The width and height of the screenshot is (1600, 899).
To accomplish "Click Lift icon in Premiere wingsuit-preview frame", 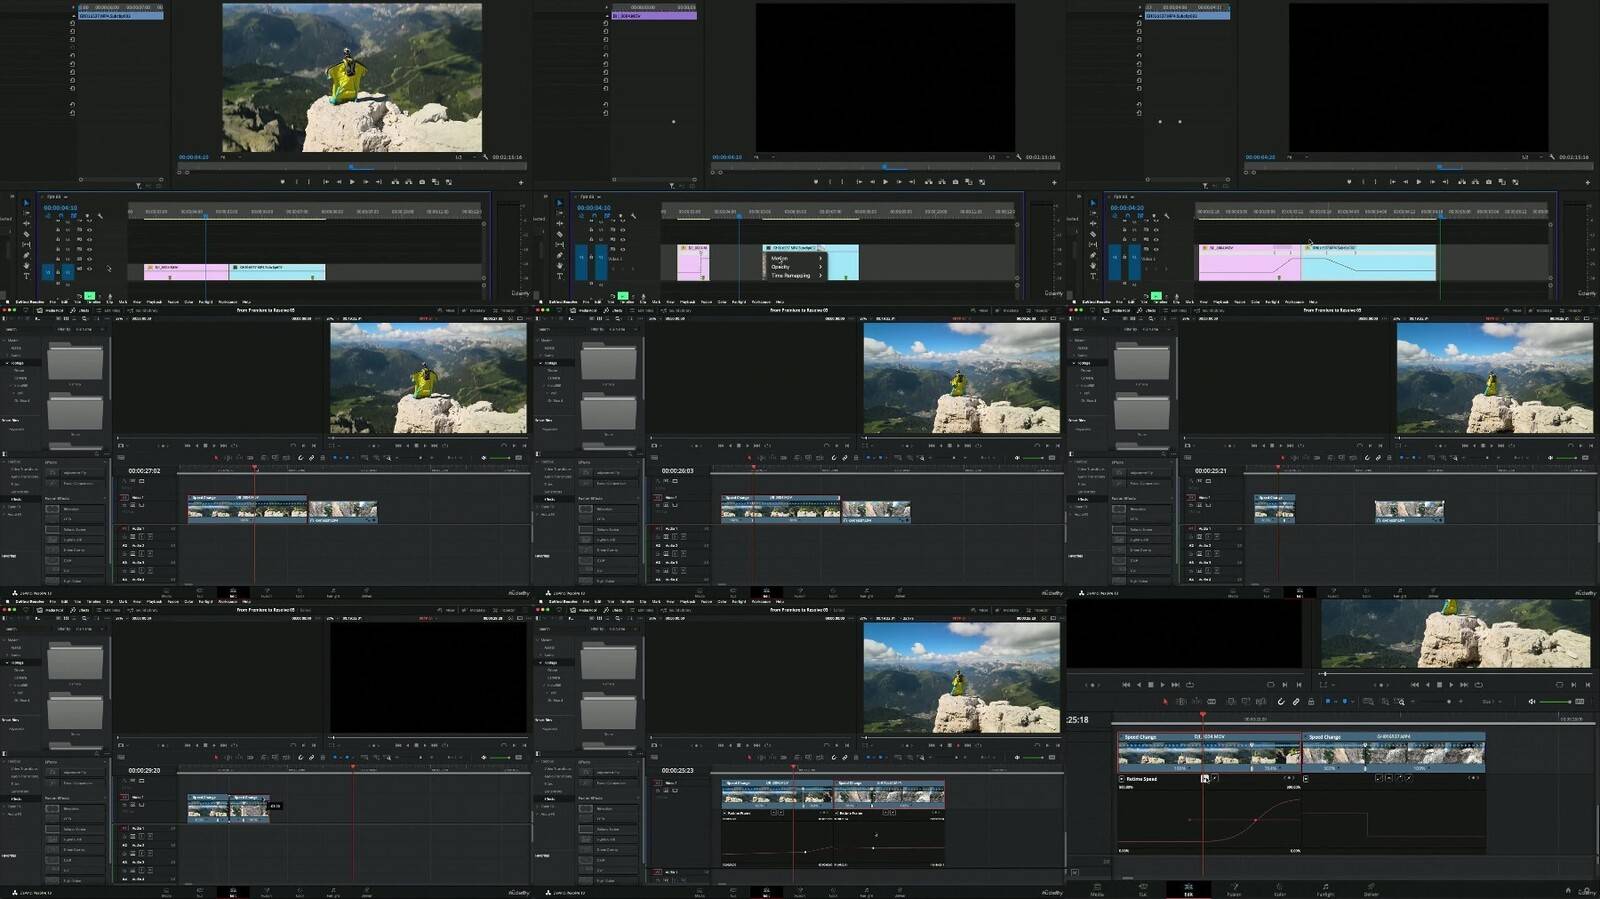I will tap(395, 182).
